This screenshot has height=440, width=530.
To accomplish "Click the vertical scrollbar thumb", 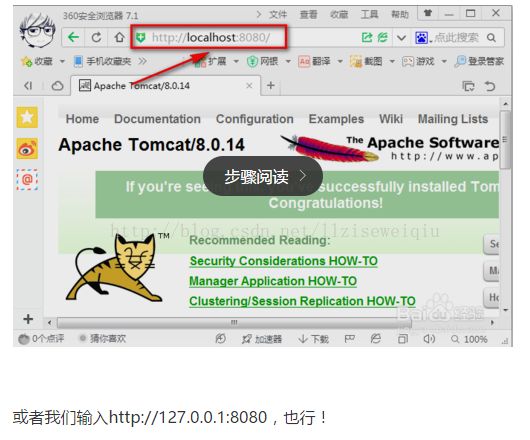I will point(505,139).
